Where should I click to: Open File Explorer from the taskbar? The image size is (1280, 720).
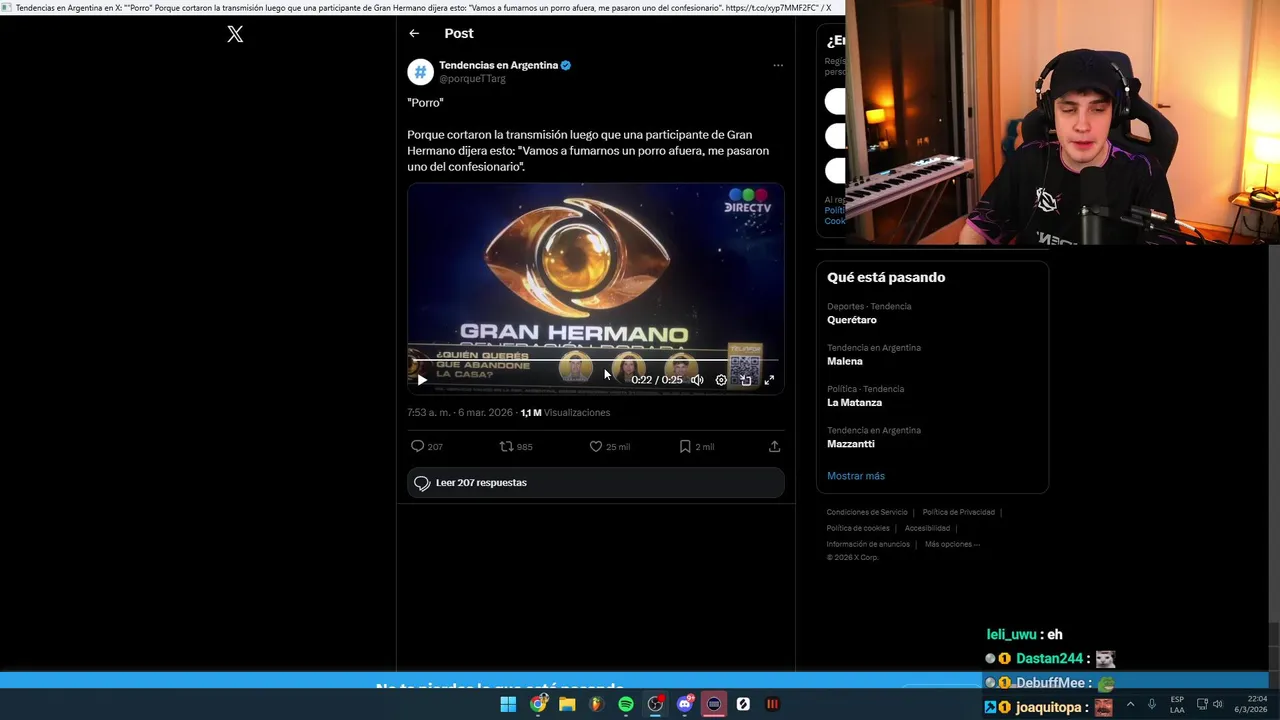567,704
